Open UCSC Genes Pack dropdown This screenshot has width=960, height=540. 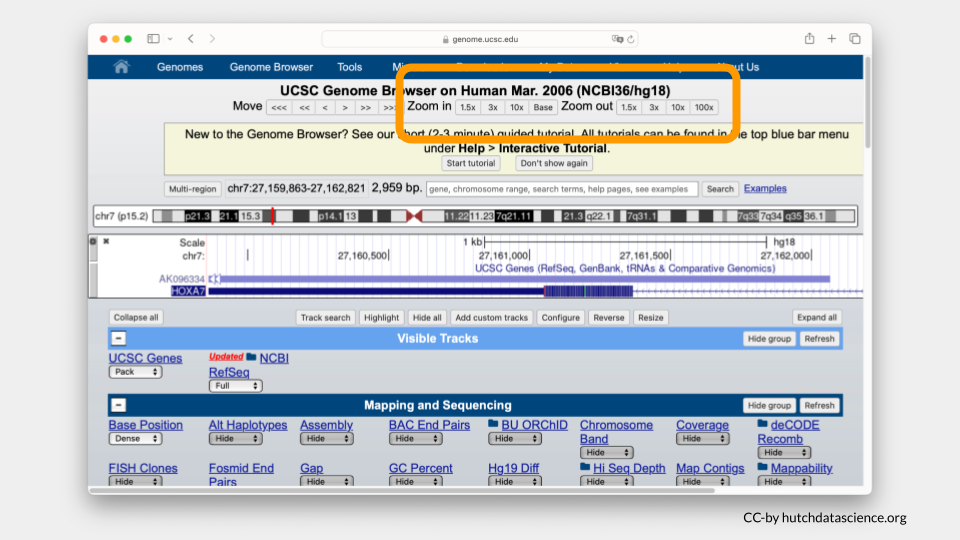[135, 372]
